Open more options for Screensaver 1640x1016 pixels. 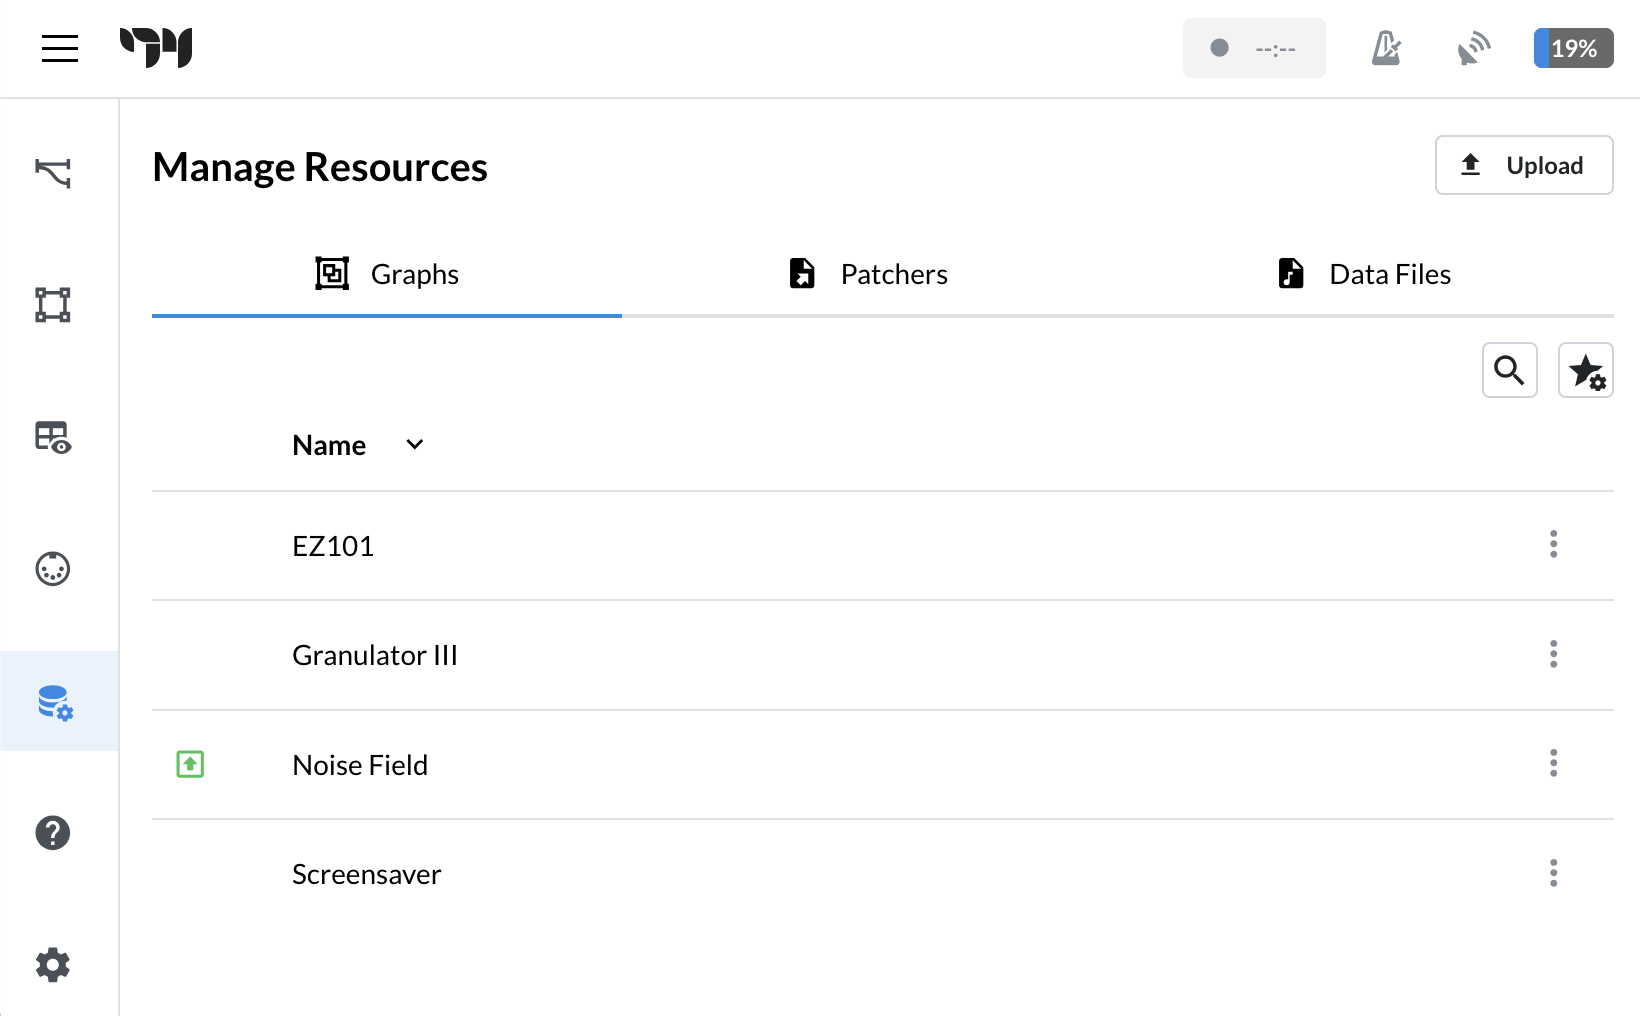click(x=1553, y=874)
